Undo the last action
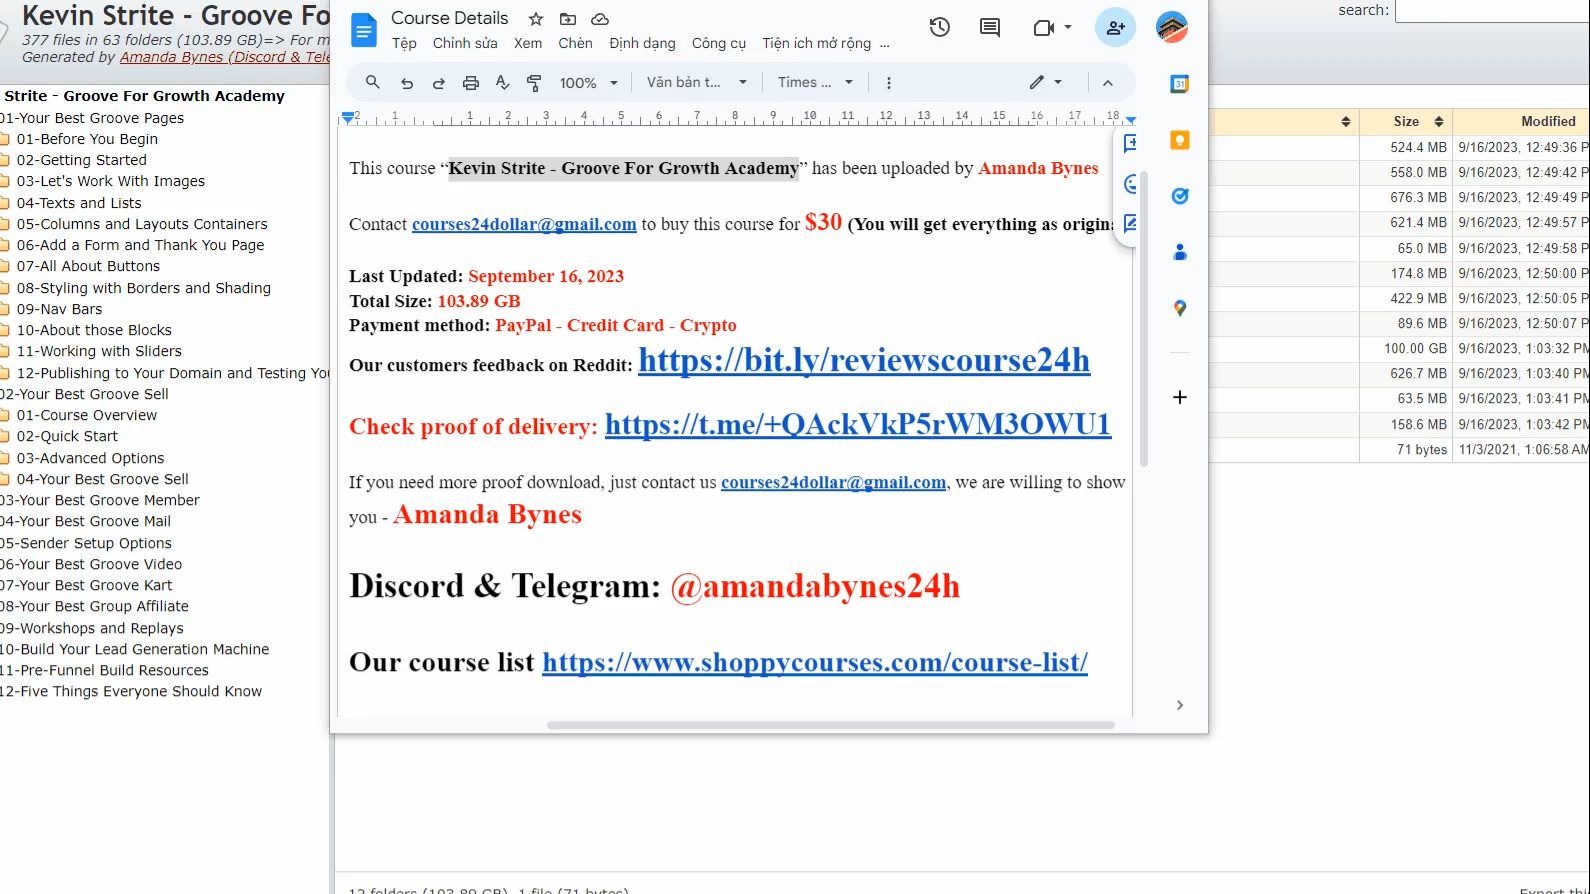 click(406, 83)
